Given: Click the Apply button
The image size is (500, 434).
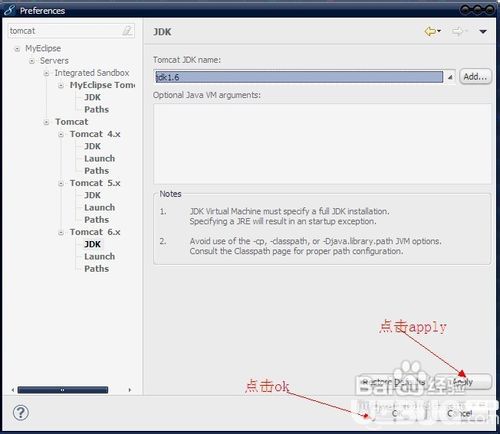Looking at the screenshot, I should [x=464, y=382].
